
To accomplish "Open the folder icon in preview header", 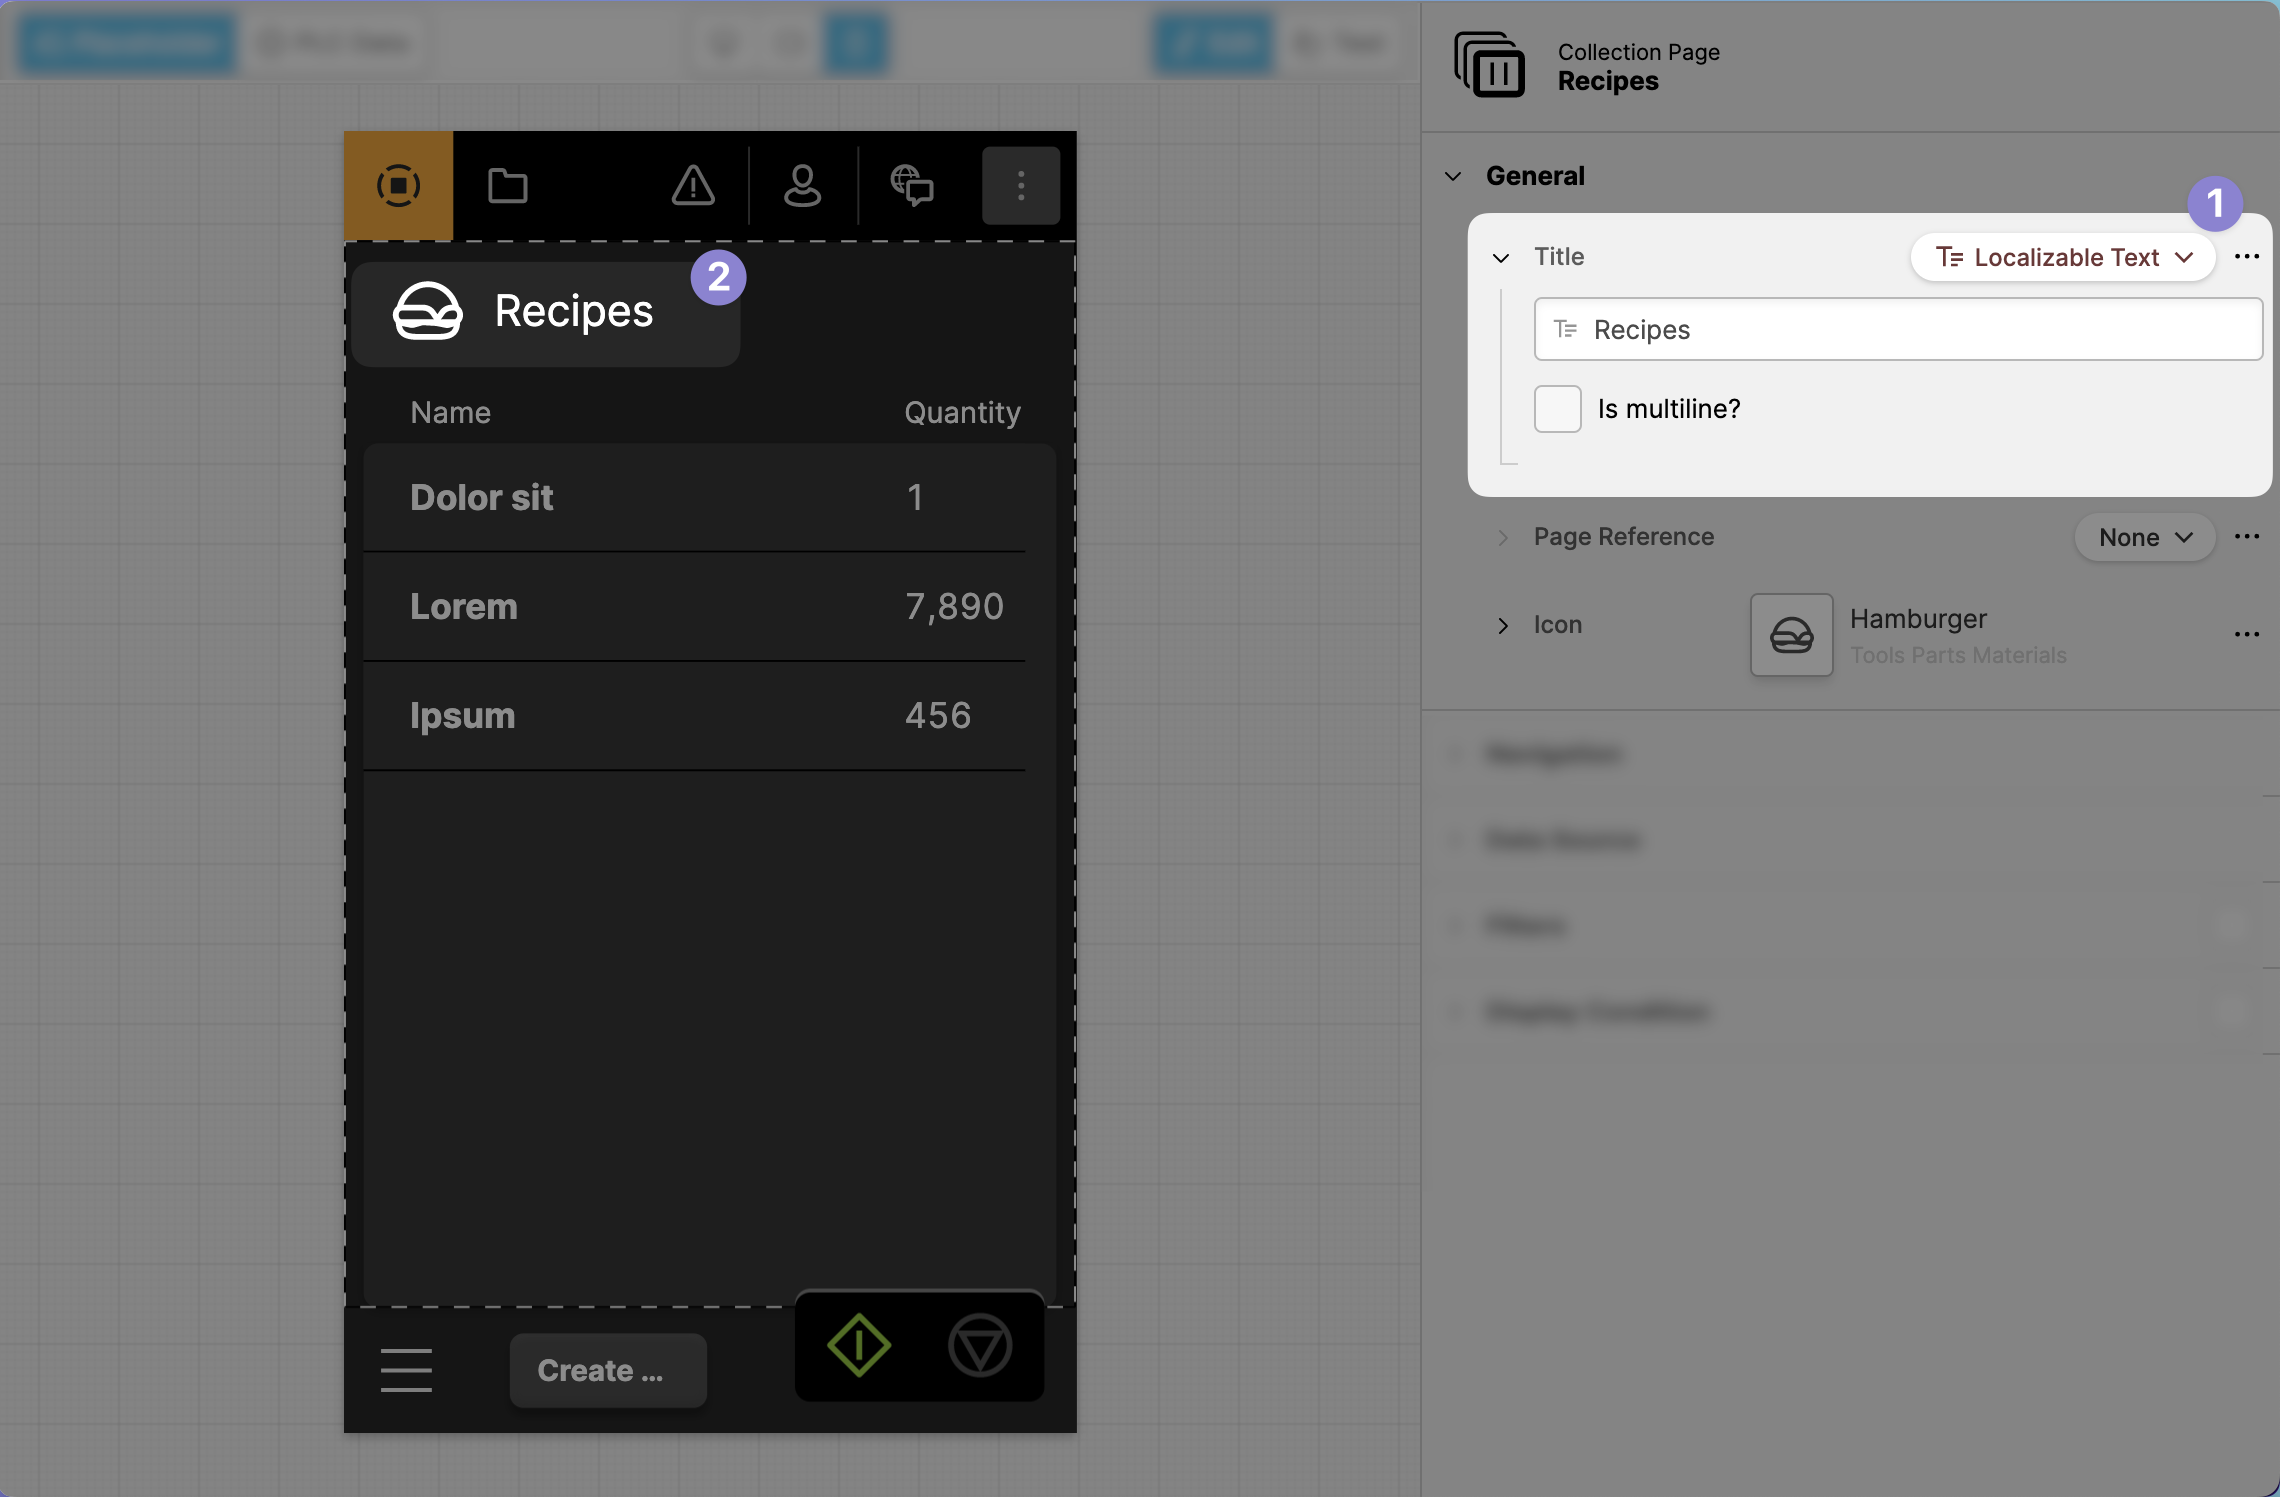I will point(507,186).
